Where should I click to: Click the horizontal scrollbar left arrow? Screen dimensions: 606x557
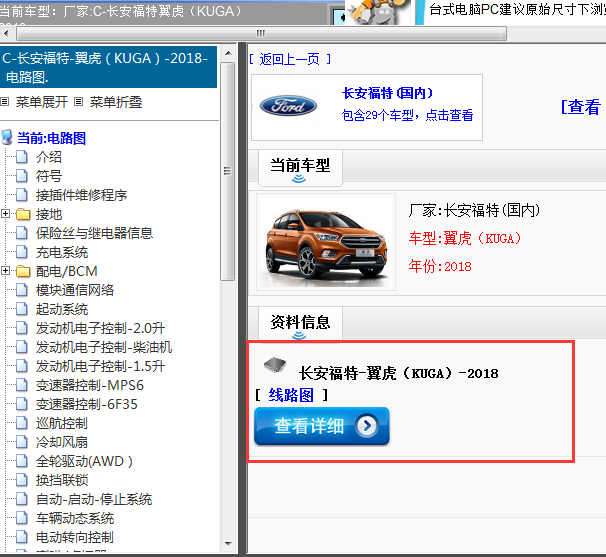pos(6,33)
